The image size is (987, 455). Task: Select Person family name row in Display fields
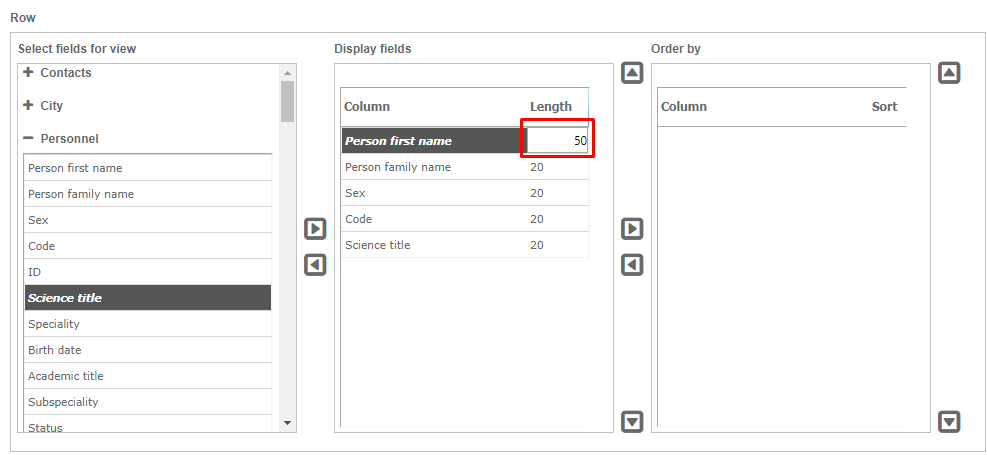(398, 167)
